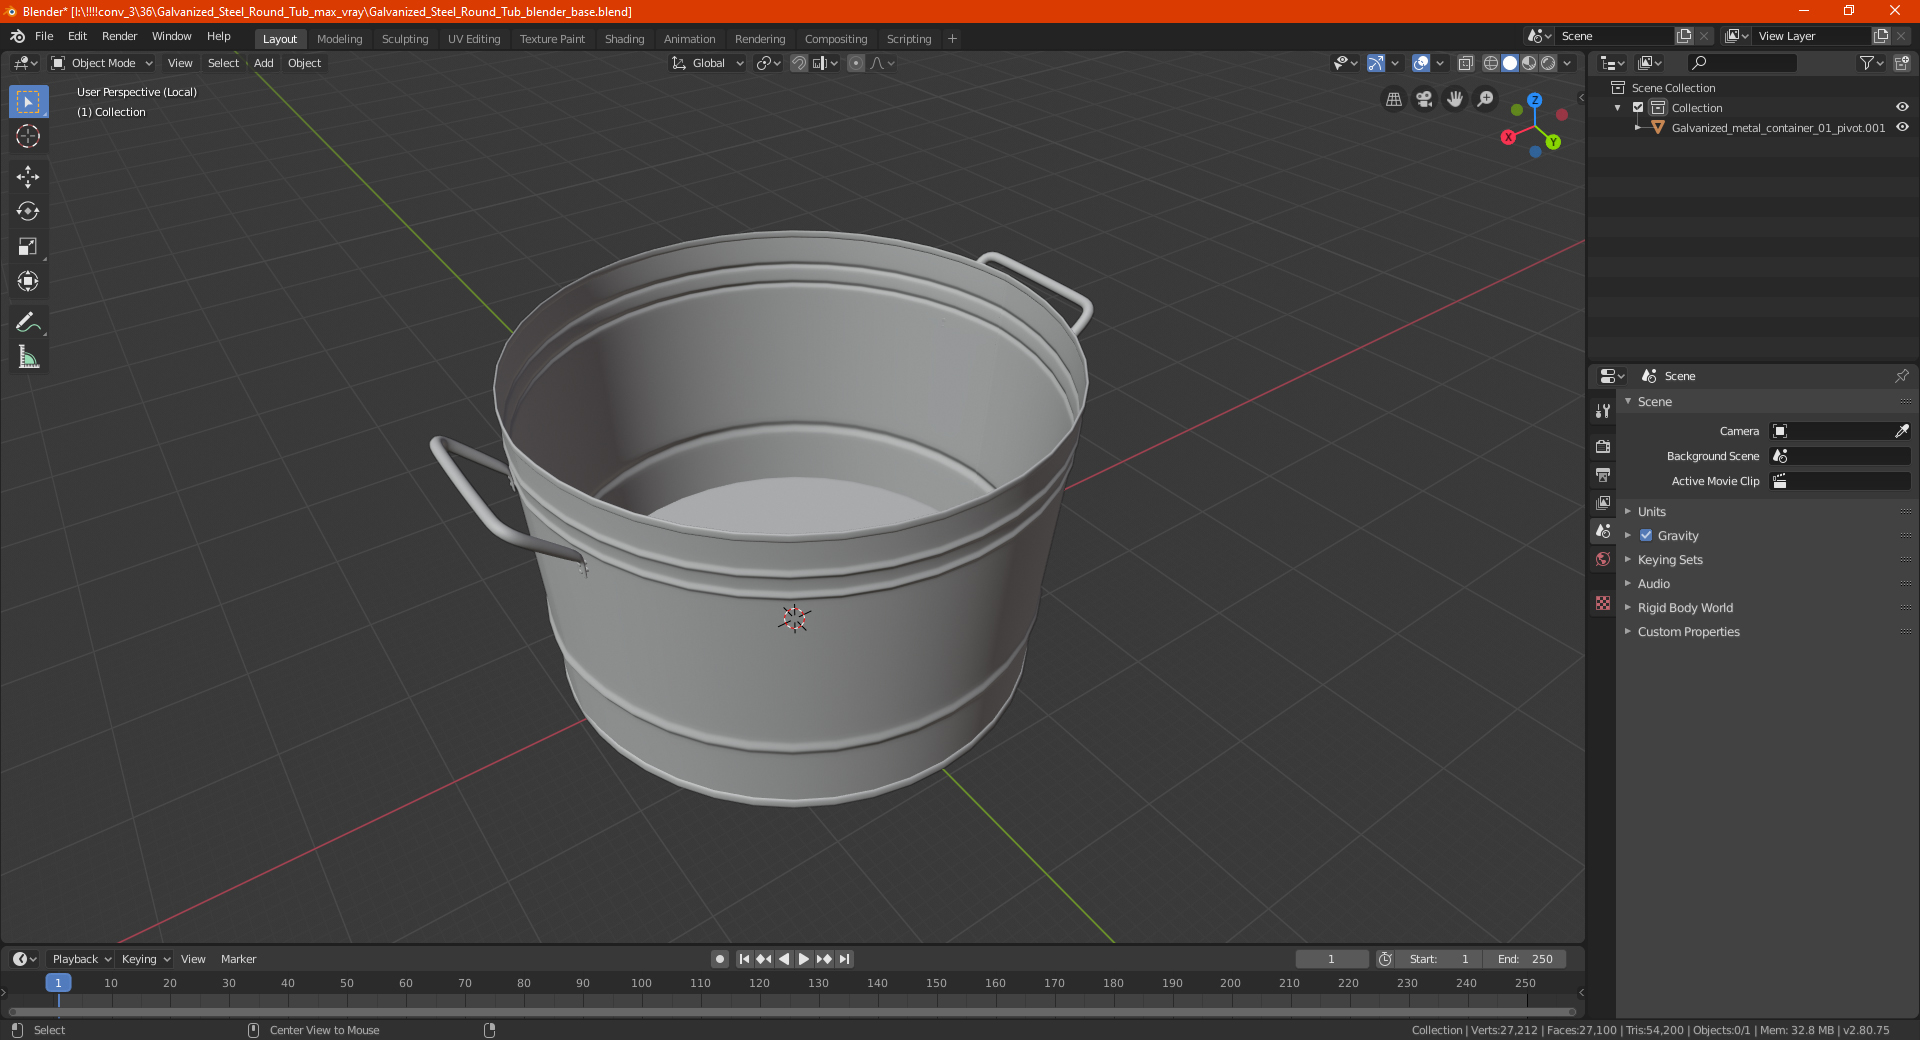Viewport: 1920px width, 1040px height.
Task: Select the Annotate tool
Action: pyautogui.click(x=28, y=322)
